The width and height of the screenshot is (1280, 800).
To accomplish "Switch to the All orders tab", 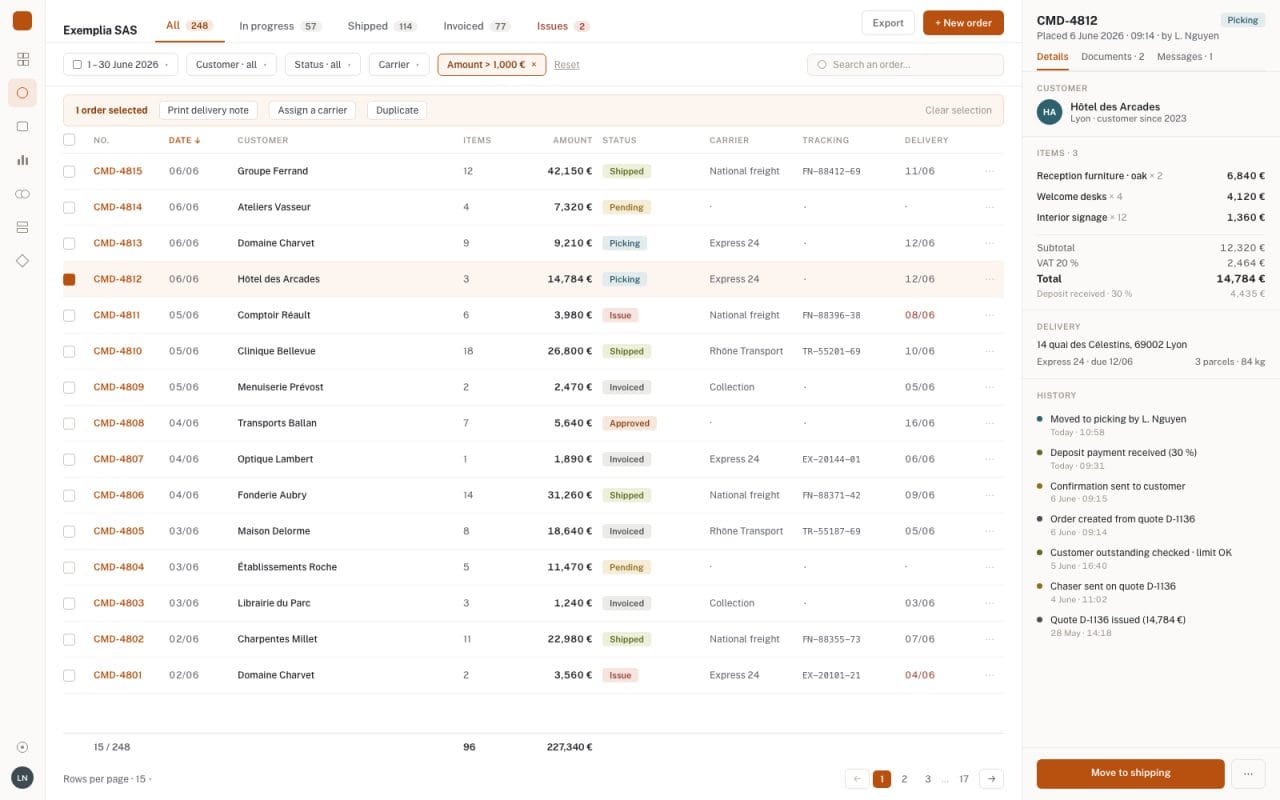I will [x=189, y=26].
